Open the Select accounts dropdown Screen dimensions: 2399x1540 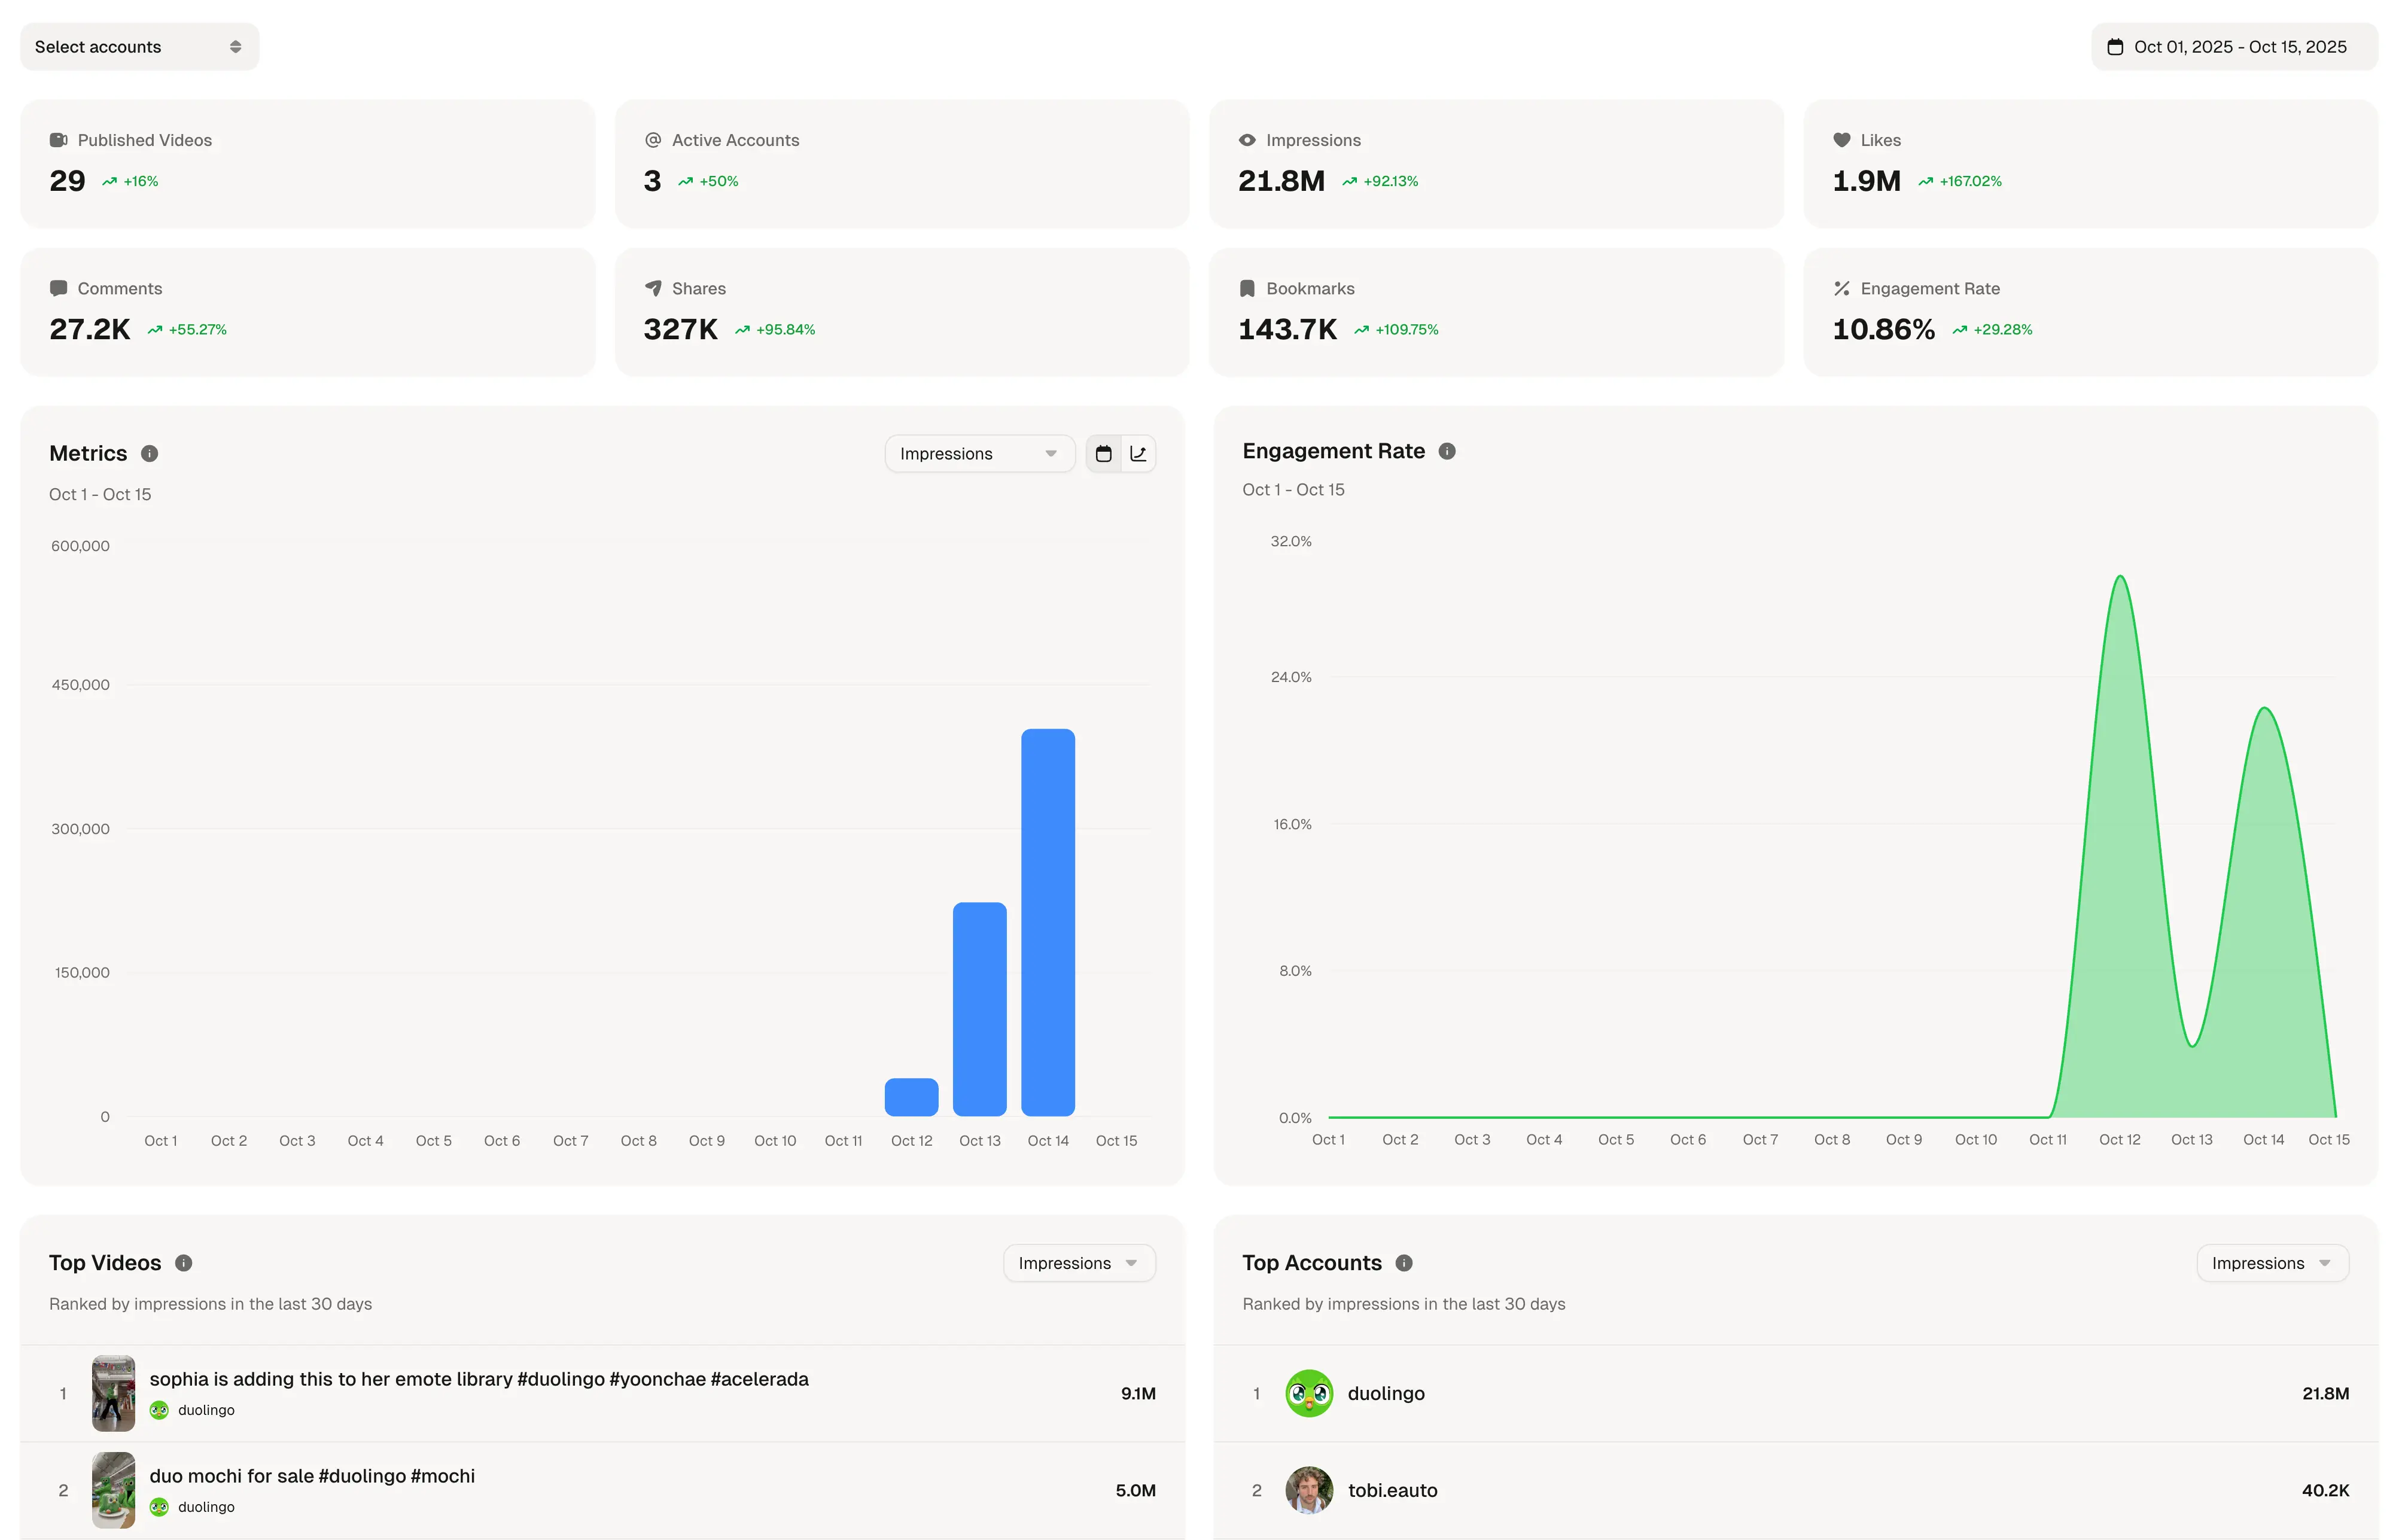(139, 47)
